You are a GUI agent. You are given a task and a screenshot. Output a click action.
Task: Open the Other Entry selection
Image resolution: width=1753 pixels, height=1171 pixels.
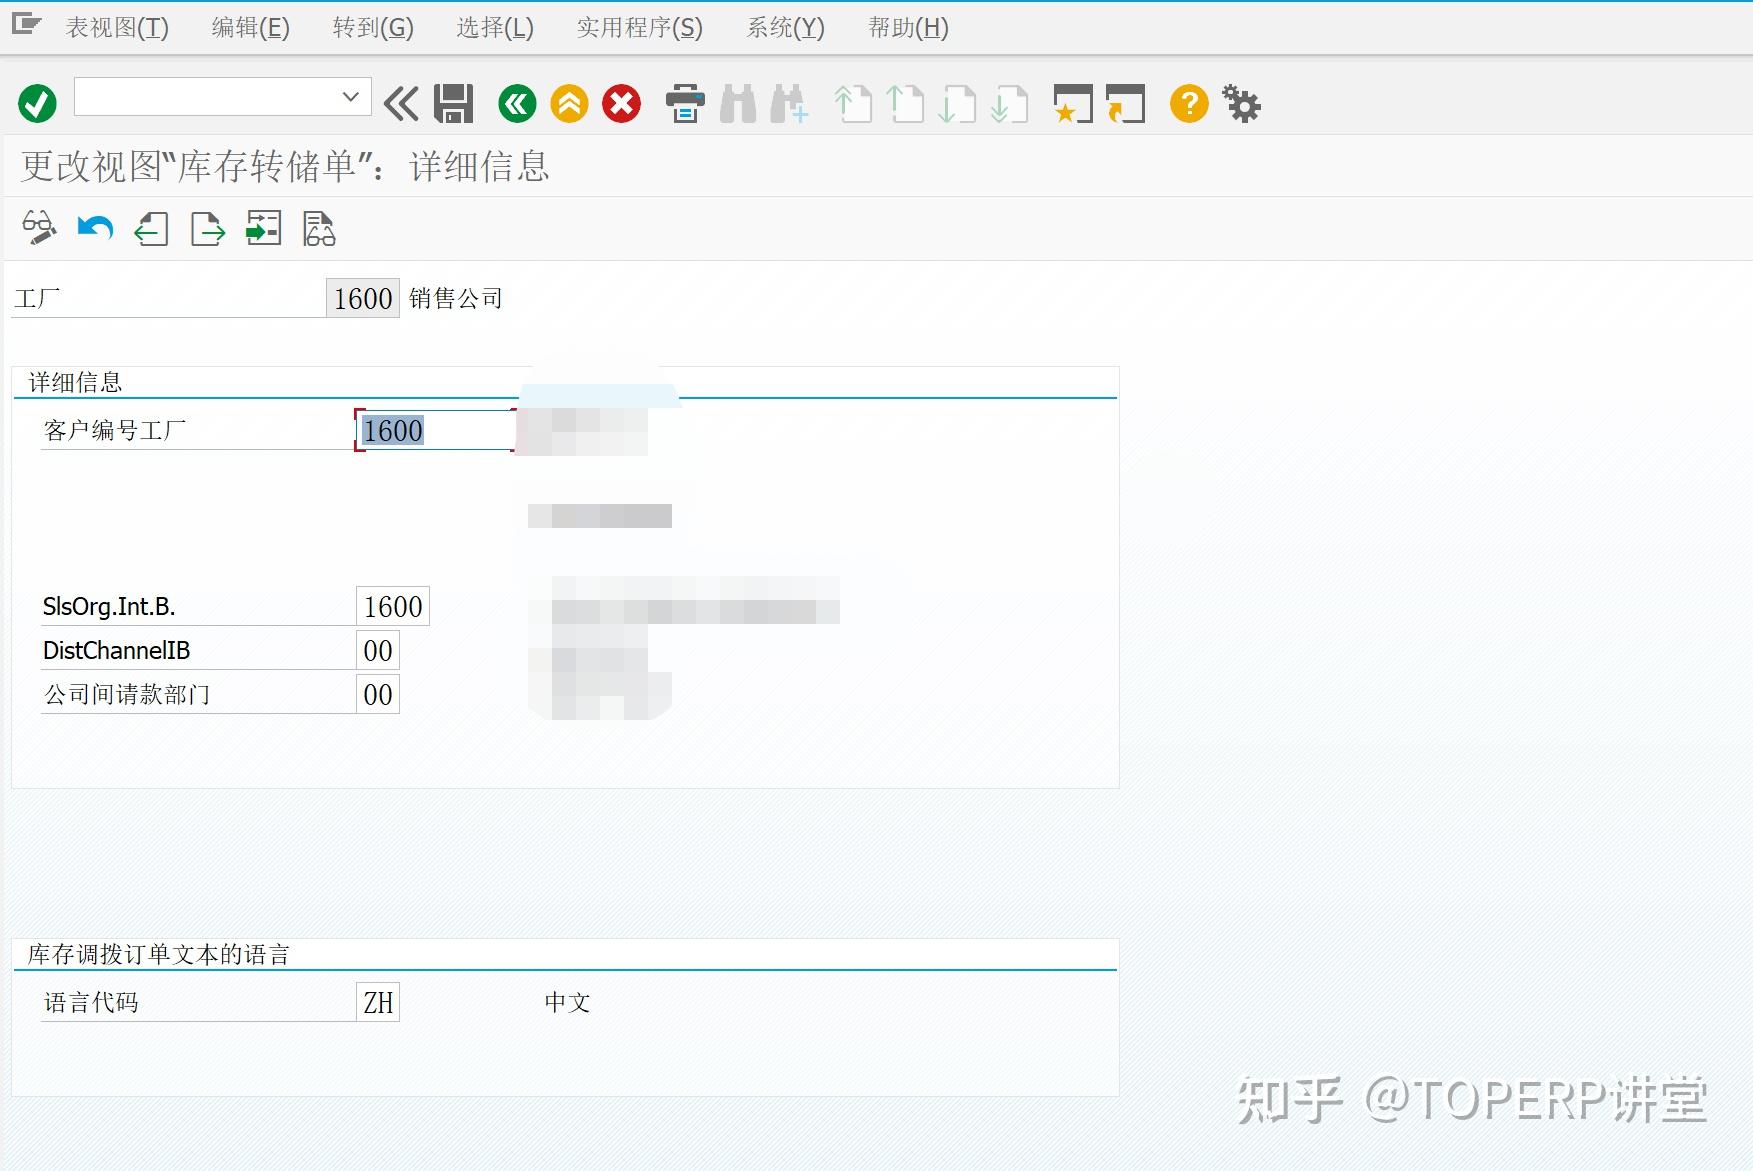[x=262, y=228]
